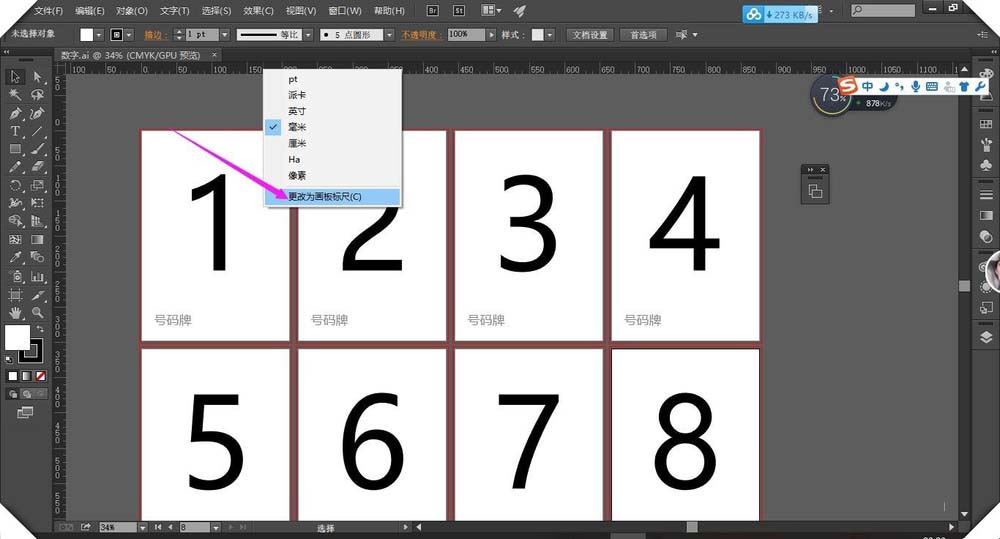Viewport: 1000px width, 539px height.
Task: Reset to default fill and stroke
Action: pyautogui.click(x=9, y=360)
